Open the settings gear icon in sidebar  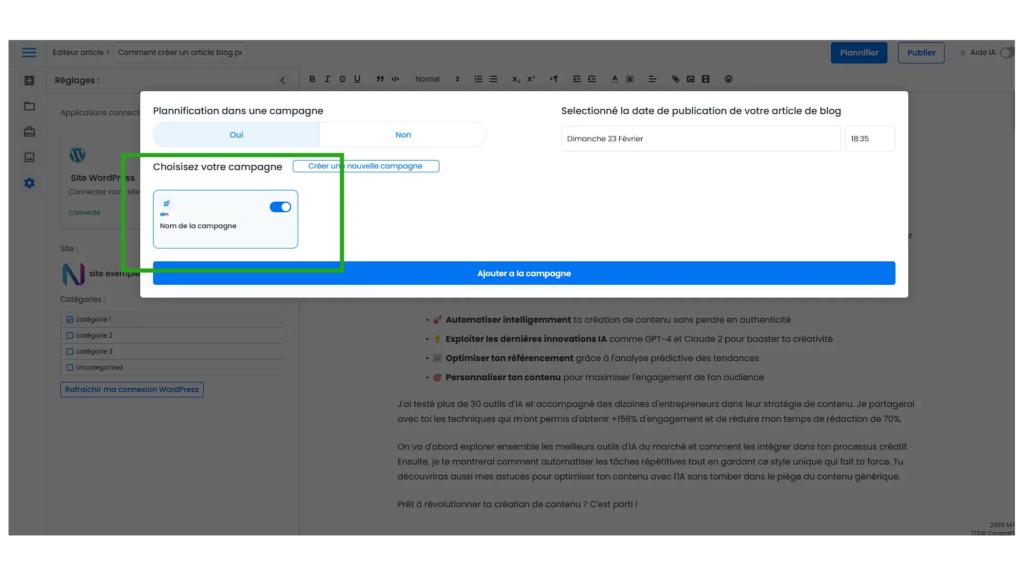pyautogui.click(x=29, y=183)
